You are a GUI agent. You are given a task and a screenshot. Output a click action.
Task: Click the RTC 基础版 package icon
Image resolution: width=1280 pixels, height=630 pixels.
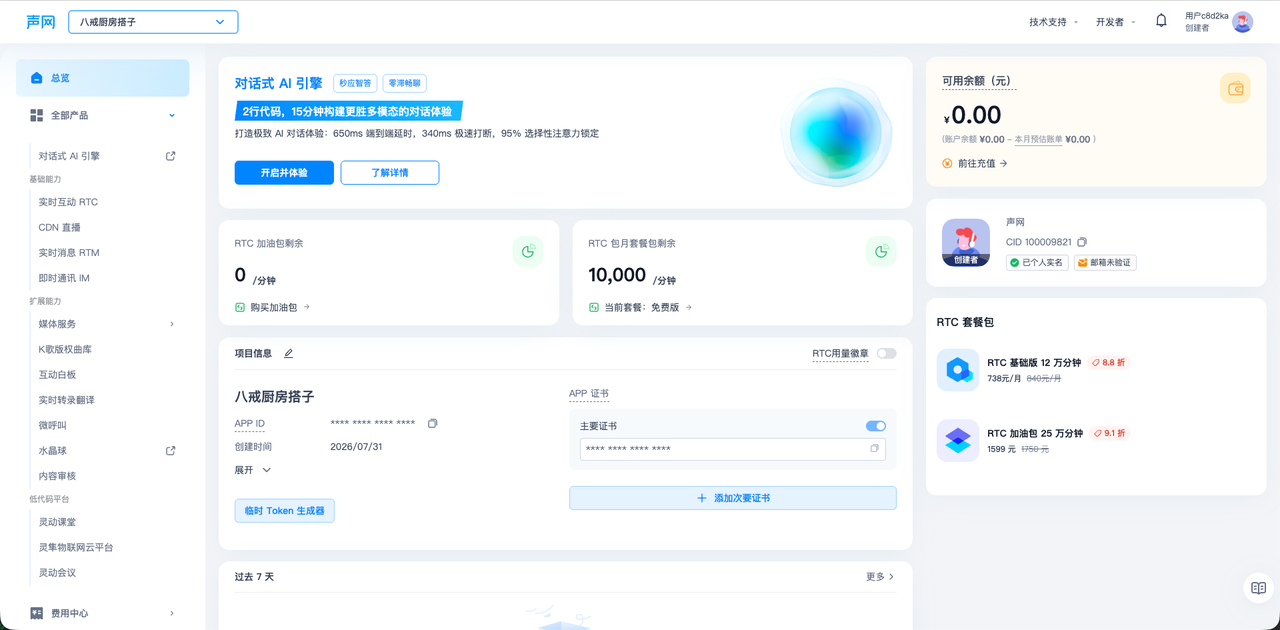958,370
